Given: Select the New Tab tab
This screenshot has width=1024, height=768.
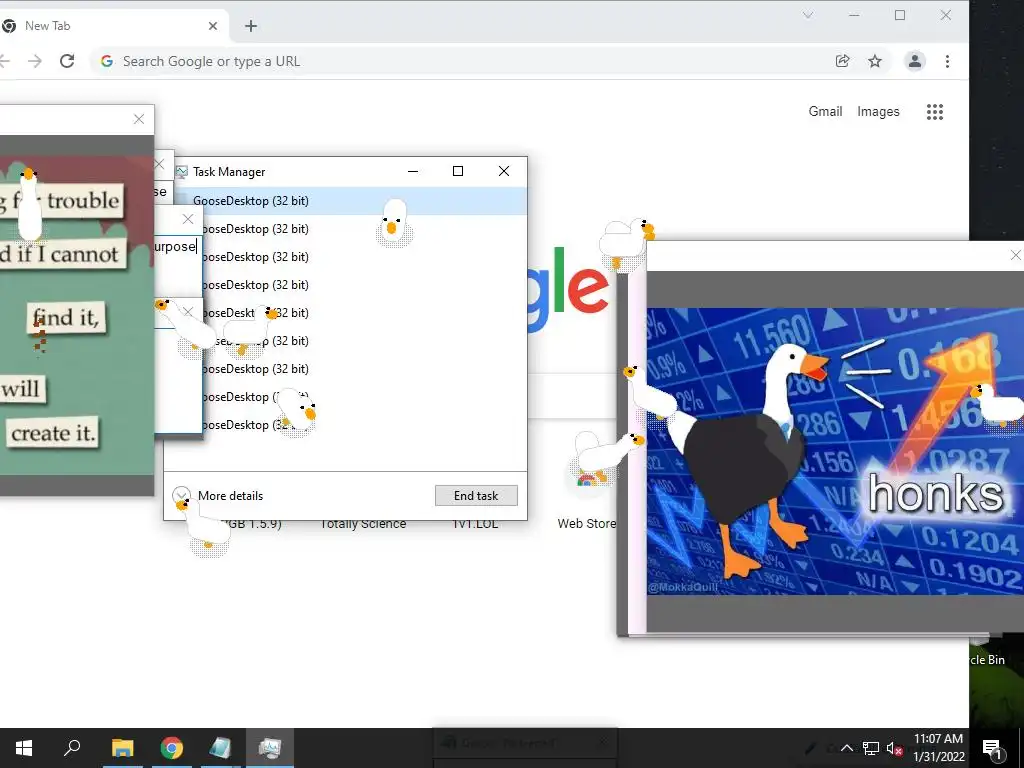Looking at the screenshot, I should [x=111, y=26].
